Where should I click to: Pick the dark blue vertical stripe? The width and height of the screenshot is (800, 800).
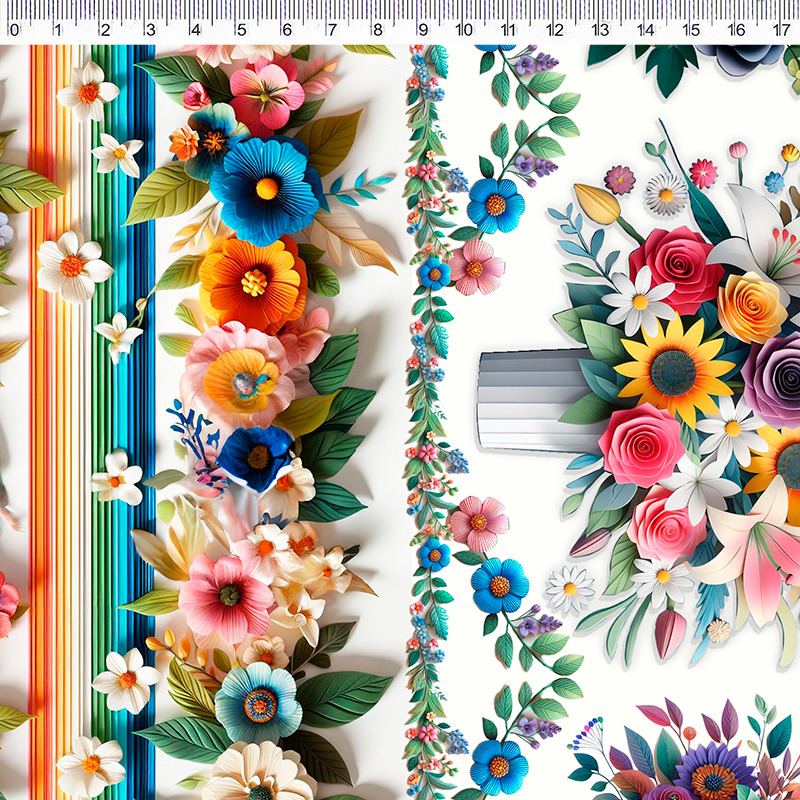pos(142,400)
